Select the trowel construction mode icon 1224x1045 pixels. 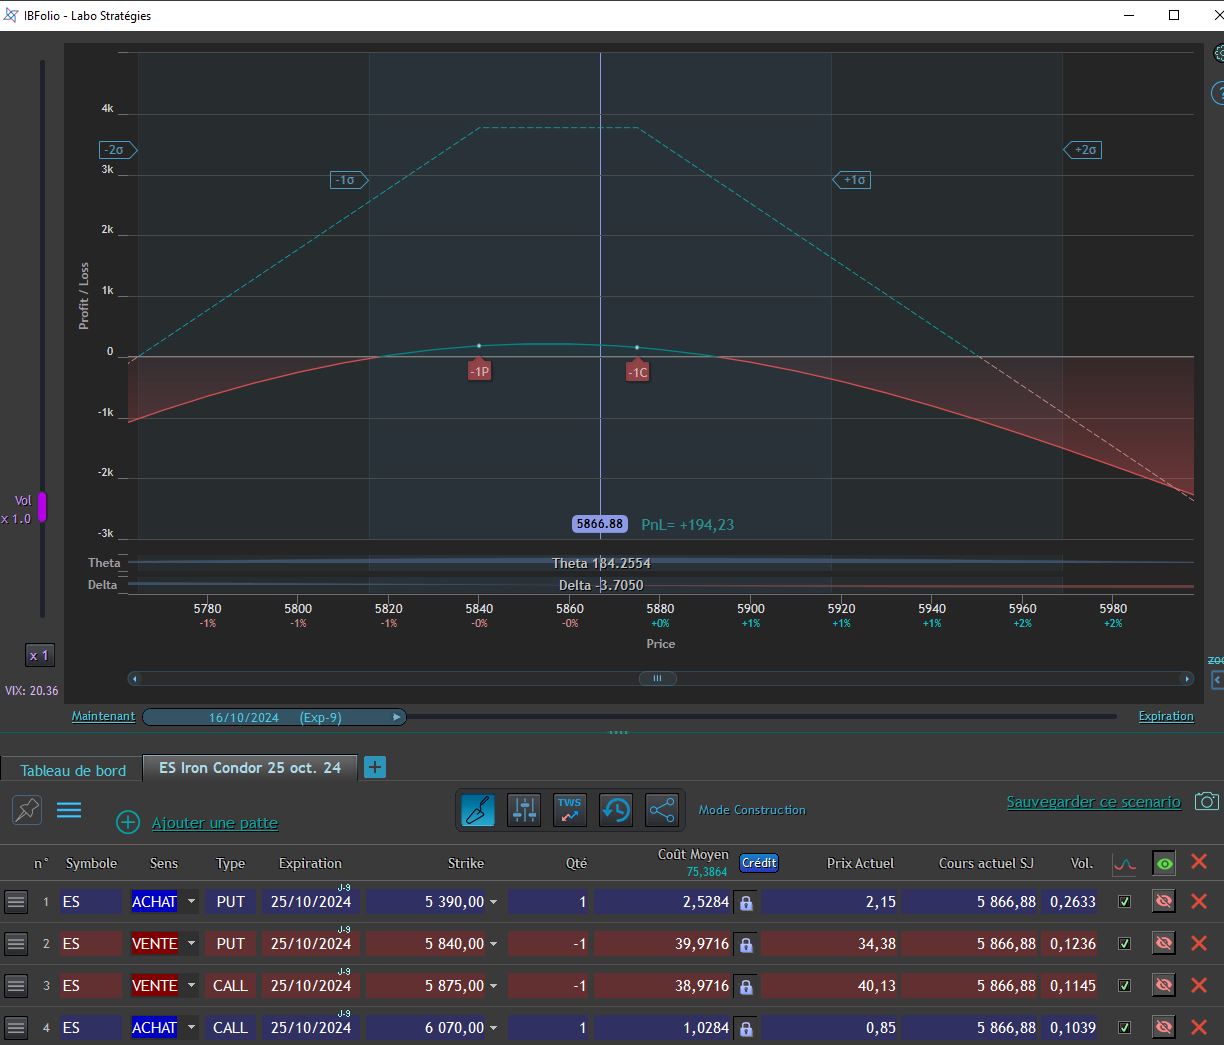click(x=478, y=809)
